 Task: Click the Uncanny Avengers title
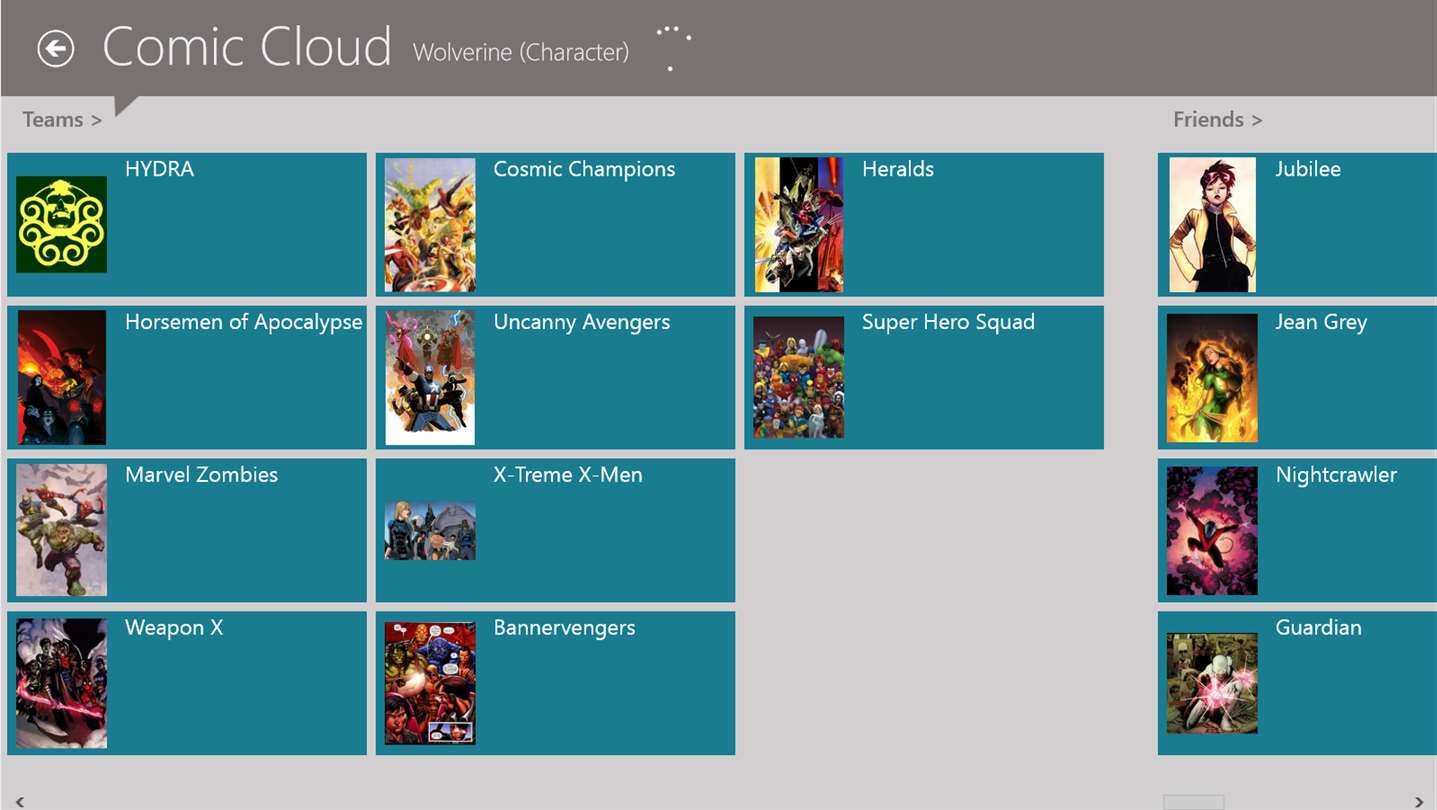tap(582, 323)
